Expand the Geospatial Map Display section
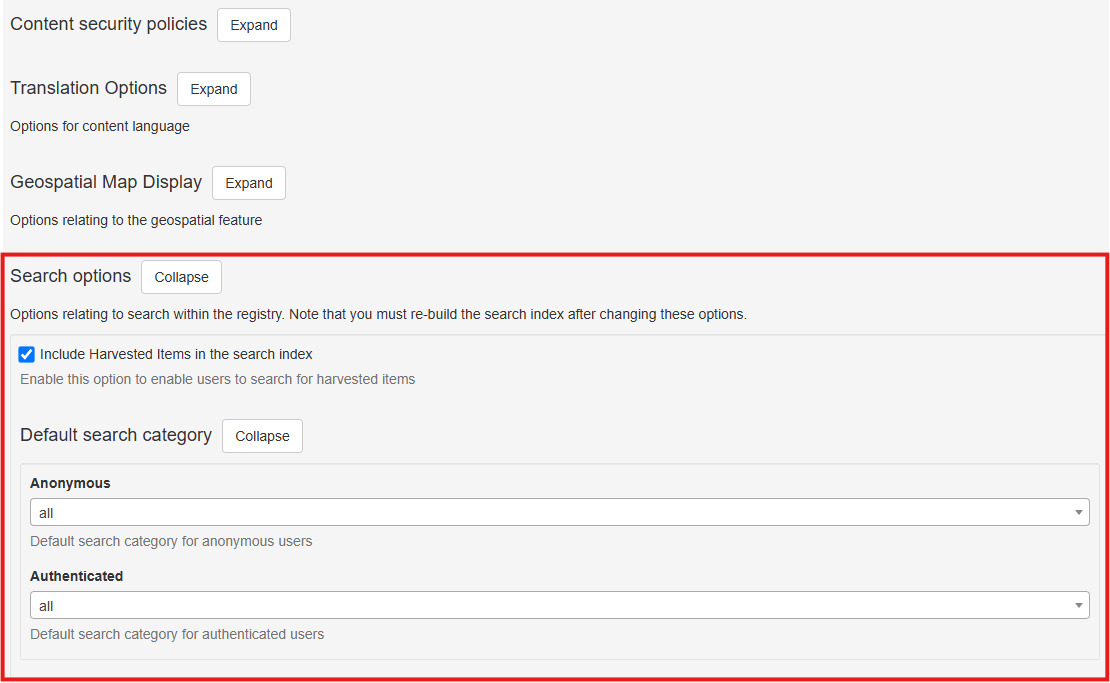 coord(248,183)
